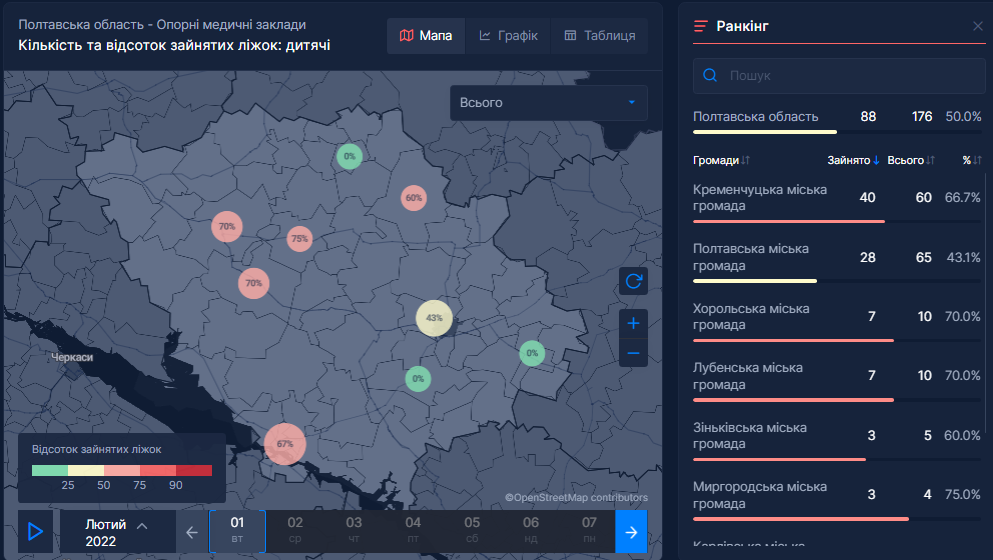
Task: Click the Таблиця table icon
Action: click(570, 35)
